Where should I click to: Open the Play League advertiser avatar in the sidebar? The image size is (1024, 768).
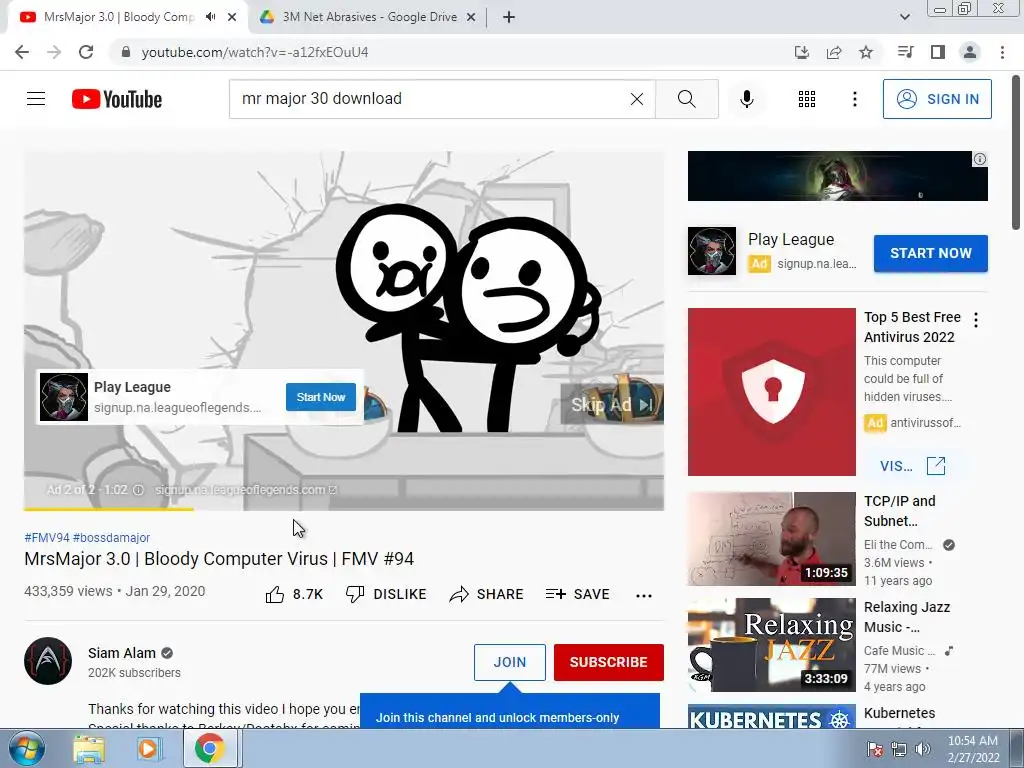(x=712, y=251)
